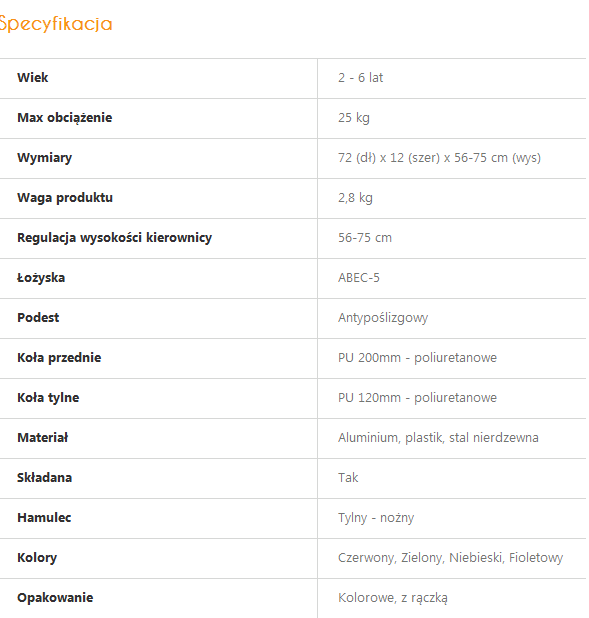
Task: Select the Podest row label
Action: [38, 318]
